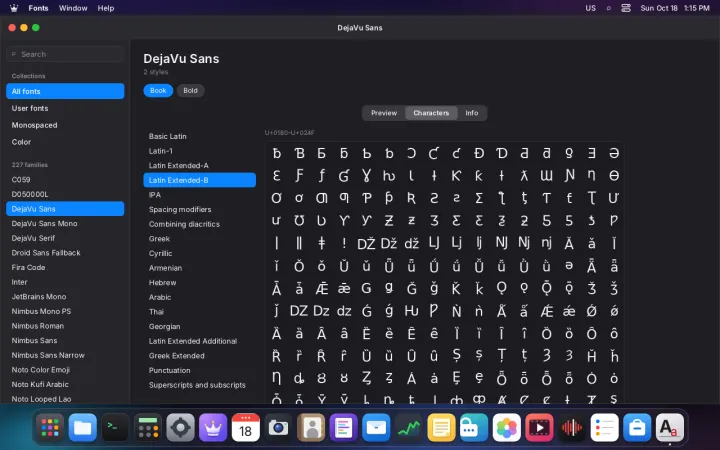Select the Combining diacritics block

click(x=199, y=224)
